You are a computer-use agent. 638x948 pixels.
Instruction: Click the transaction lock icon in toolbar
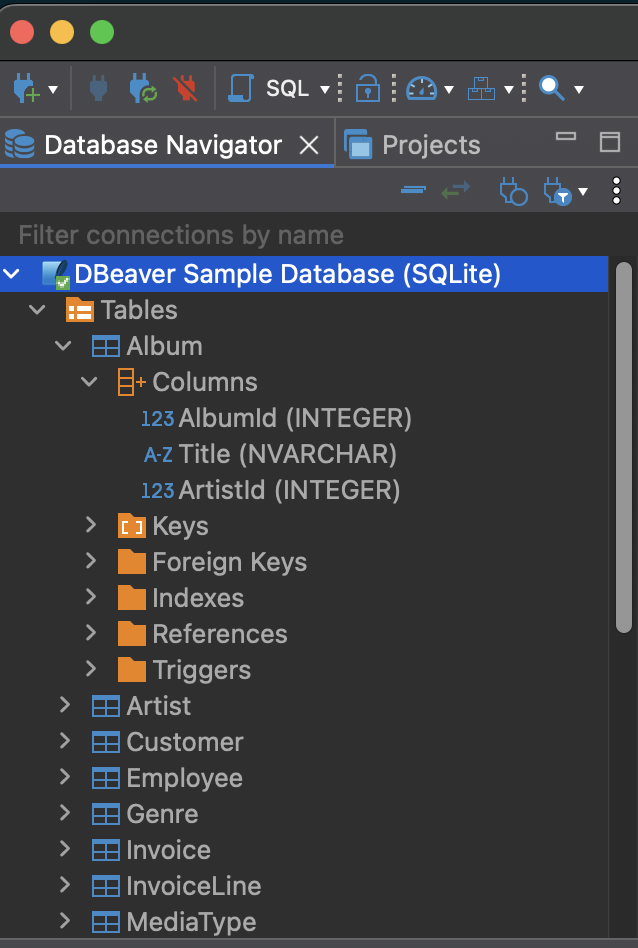pyautogui.click(x=368, y=89)
